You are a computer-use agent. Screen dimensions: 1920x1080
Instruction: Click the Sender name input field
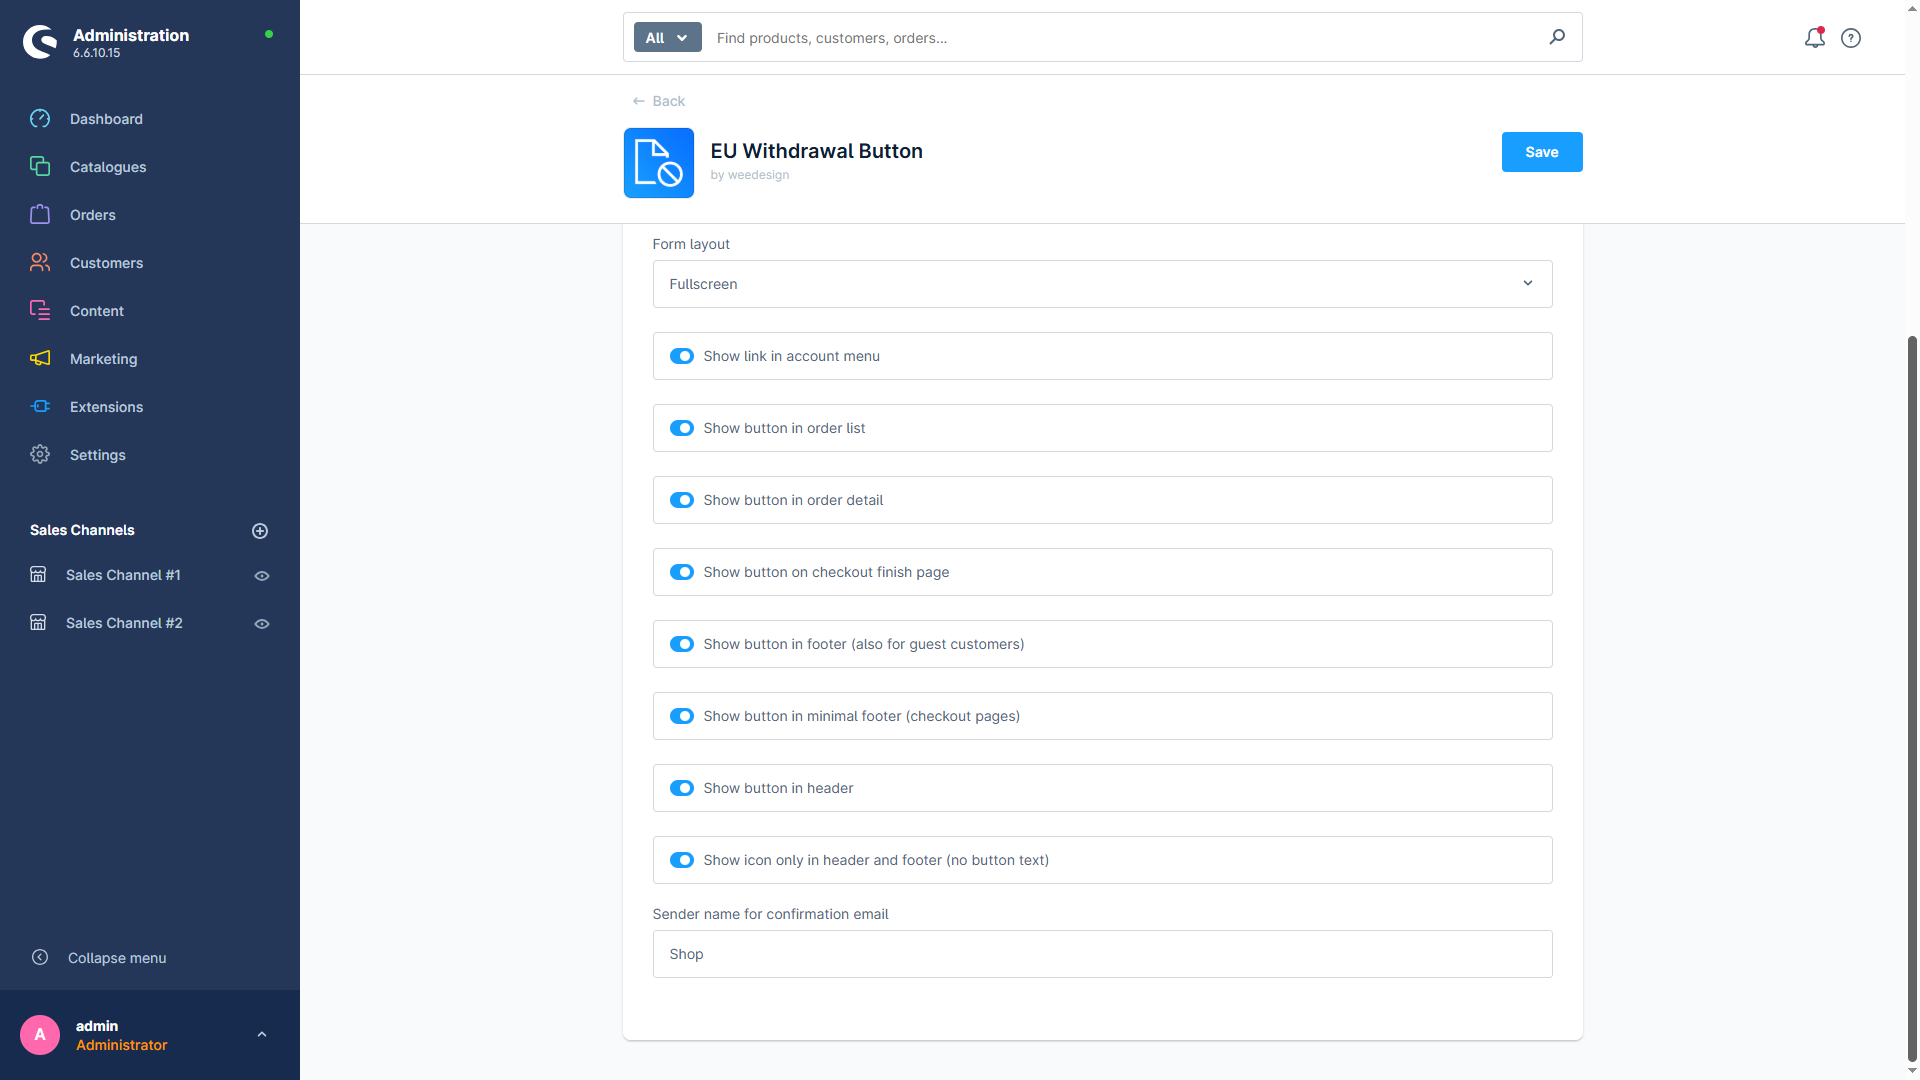click(x=1102, y=954)
